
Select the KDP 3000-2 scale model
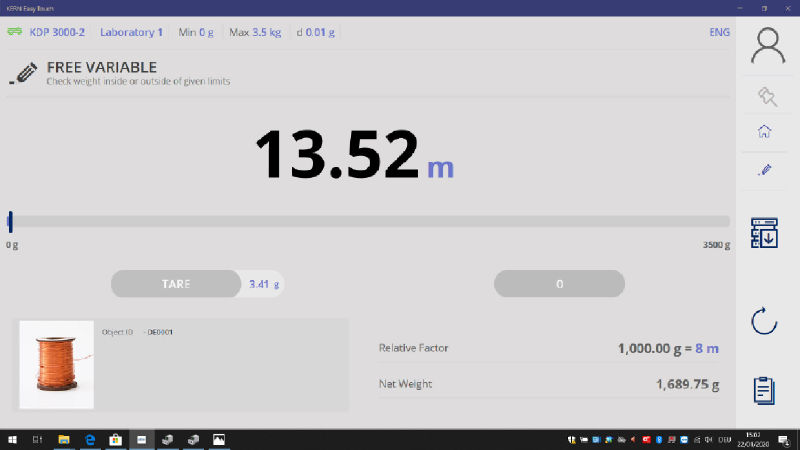(55, 32)
